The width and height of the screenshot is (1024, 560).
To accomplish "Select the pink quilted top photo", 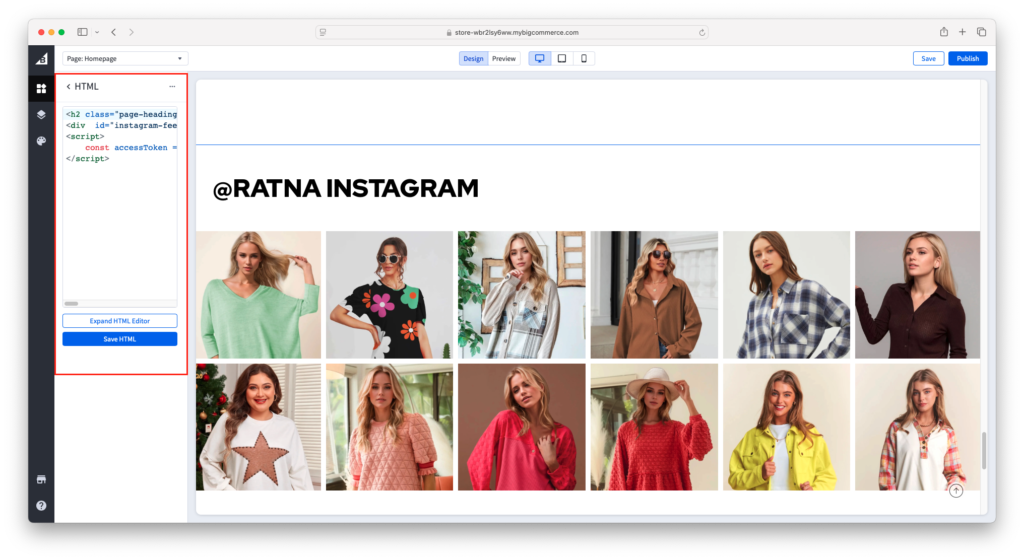I will pyautogui.click(x=389, y=427).
